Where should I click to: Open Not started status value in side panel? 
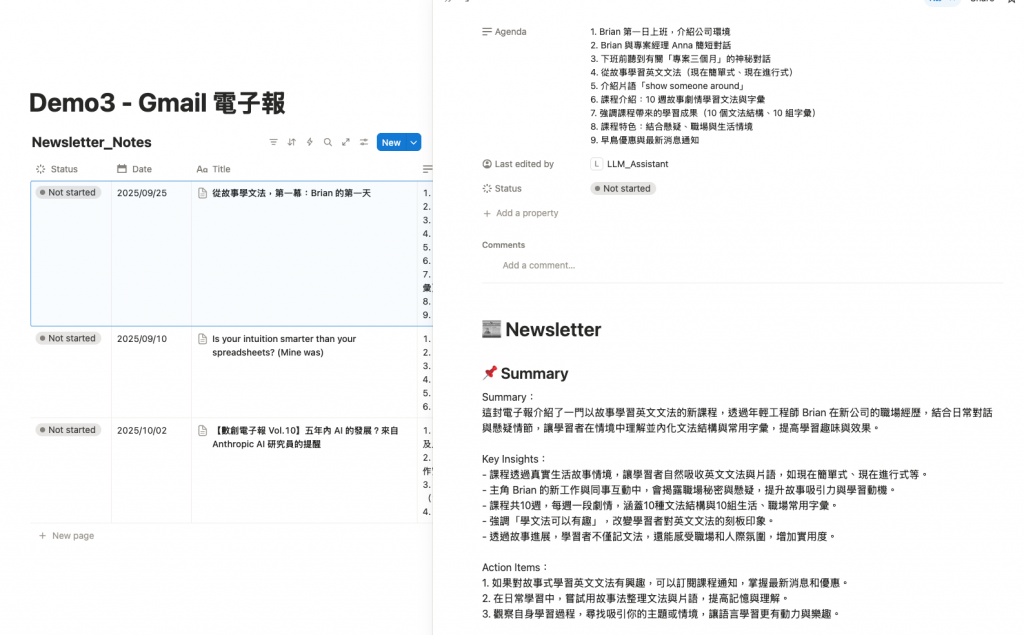point(623,188)
